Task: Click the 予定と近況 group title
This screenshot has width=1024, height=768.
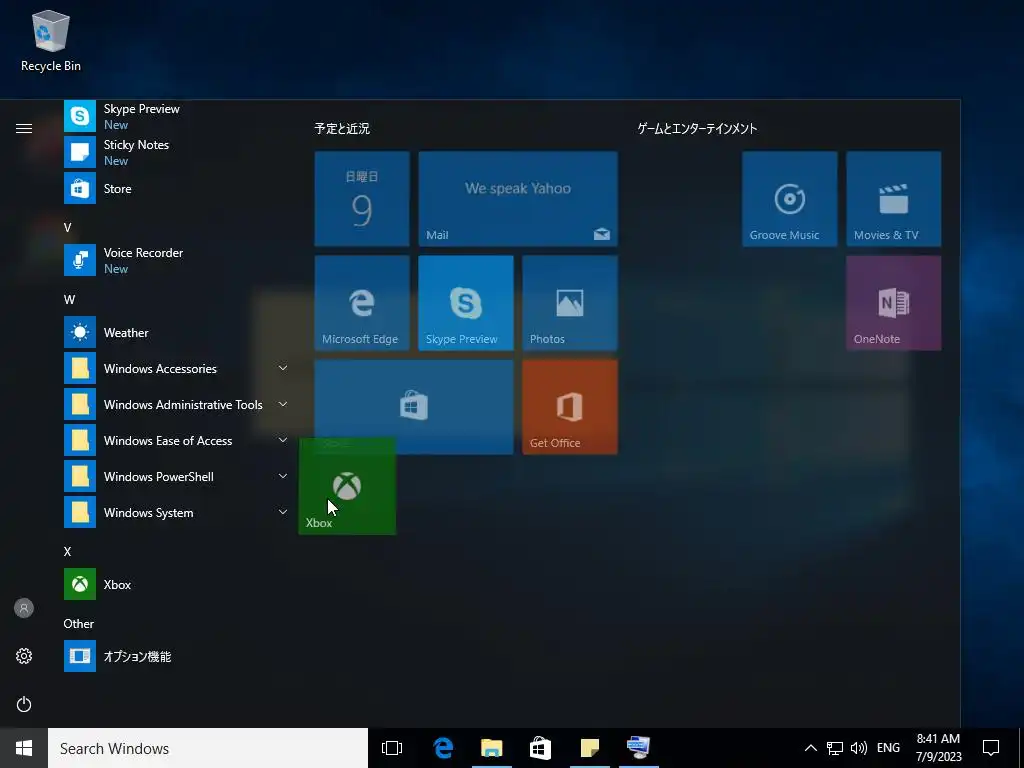Action: point(342,129)
